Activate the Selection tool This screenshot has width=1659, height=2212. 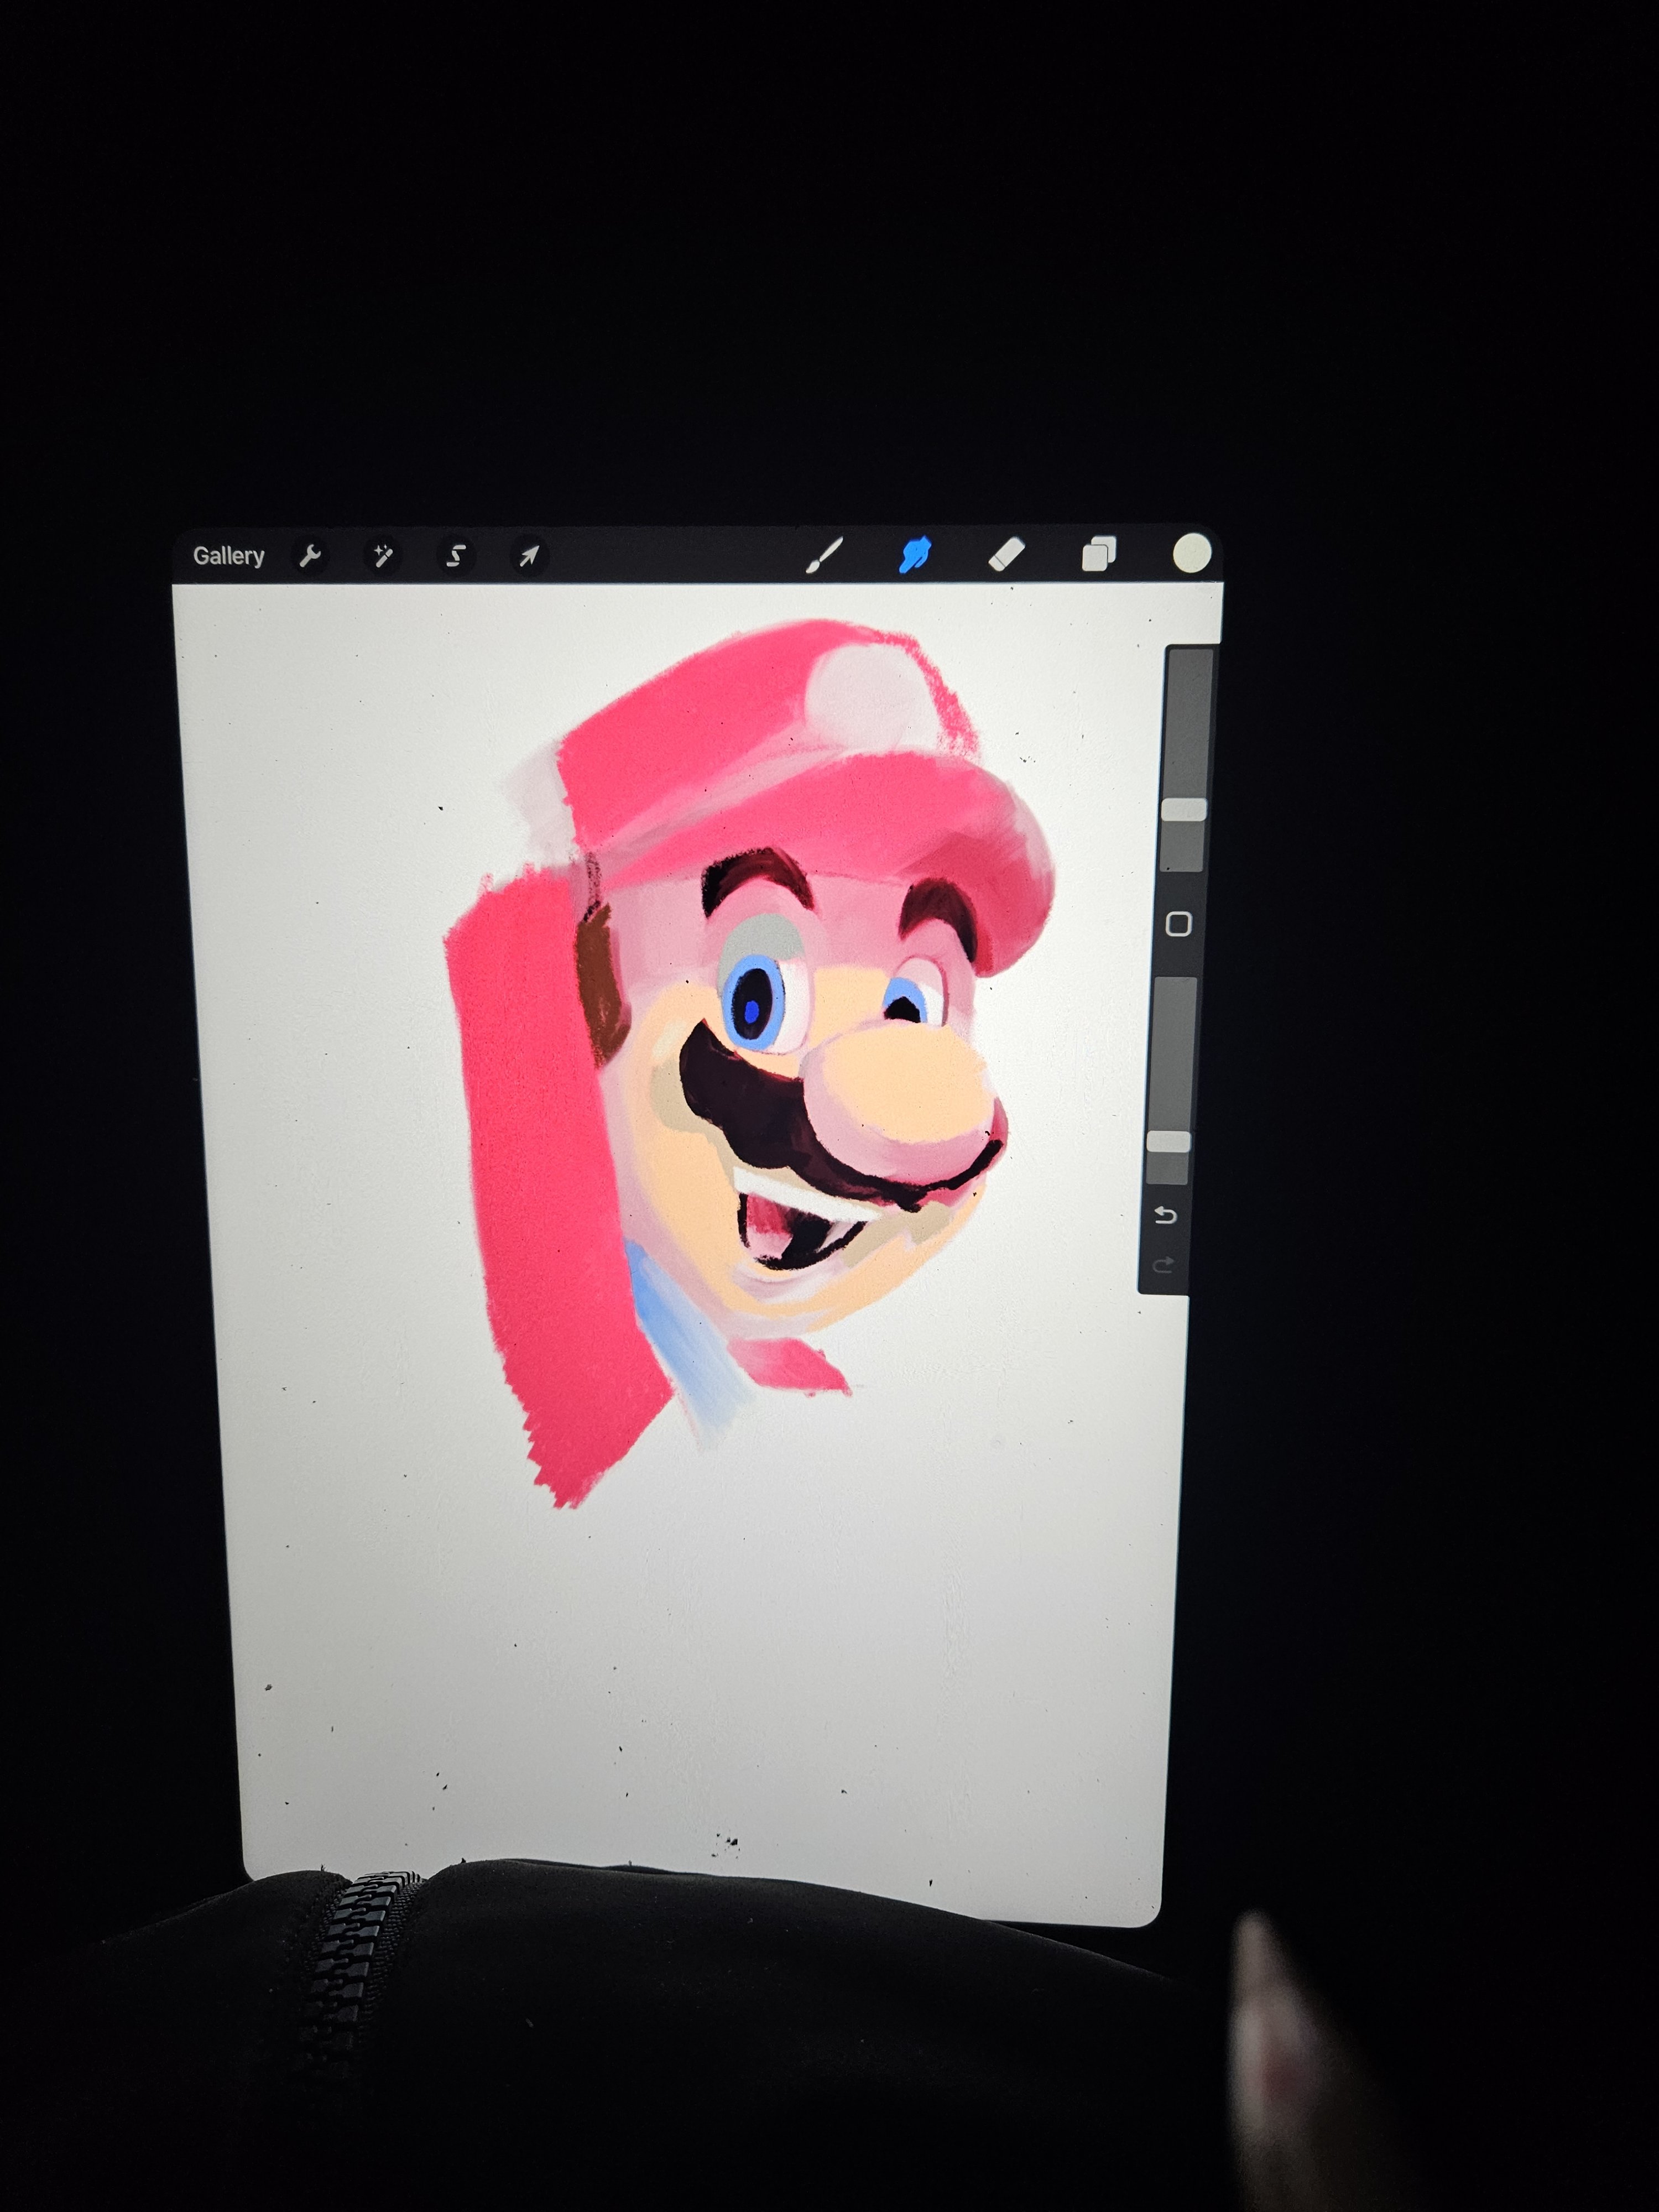(x=456, y=556)
